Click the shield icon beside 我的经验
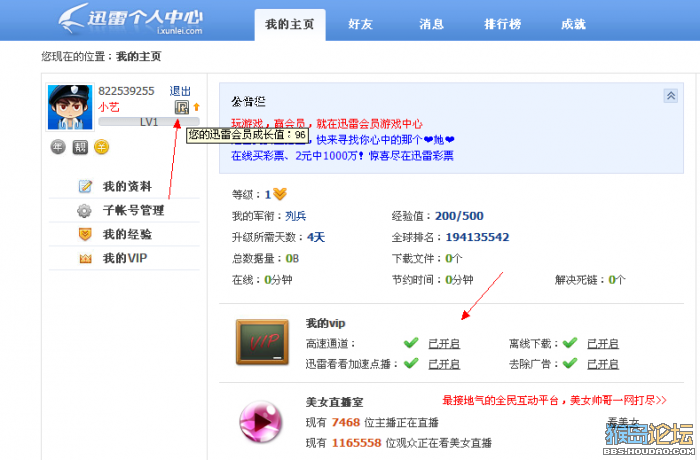Image resolution: width=700 pixels, height=460 pixels. (x=85, y=234)
